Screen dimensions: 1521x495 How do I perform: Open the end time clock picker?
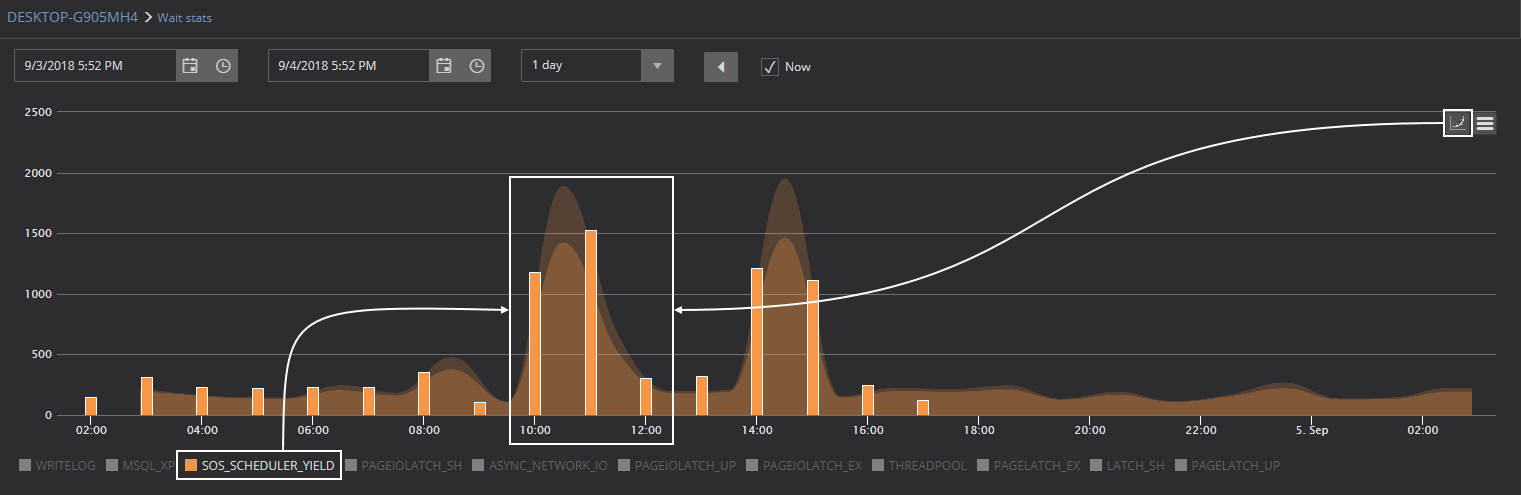[x=477, y=66]
